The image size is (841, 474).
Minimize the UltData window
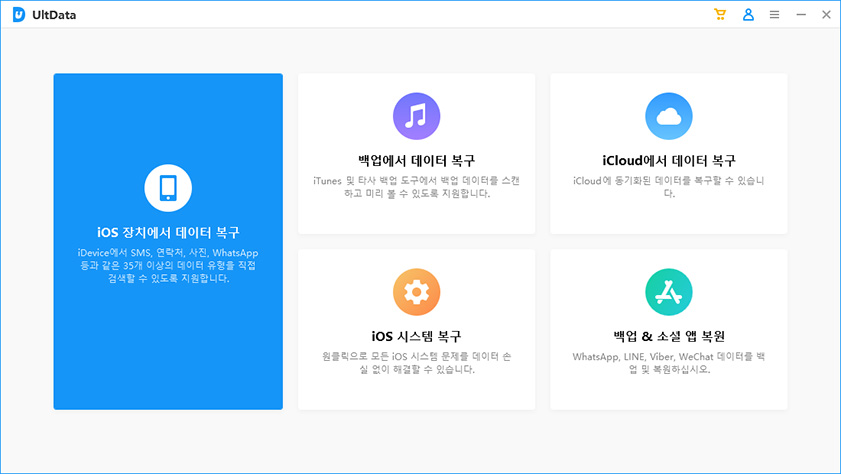(801, 15)
